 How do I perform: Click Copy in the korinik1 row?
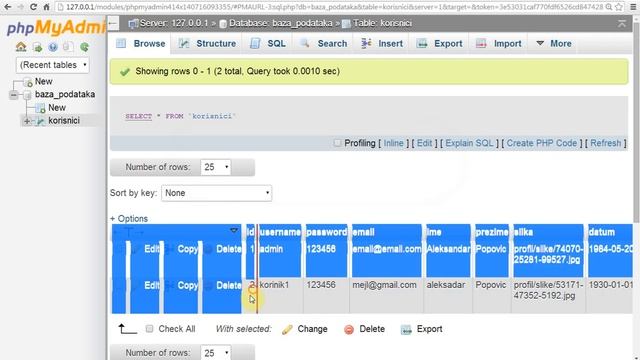(x=187, y=285)
